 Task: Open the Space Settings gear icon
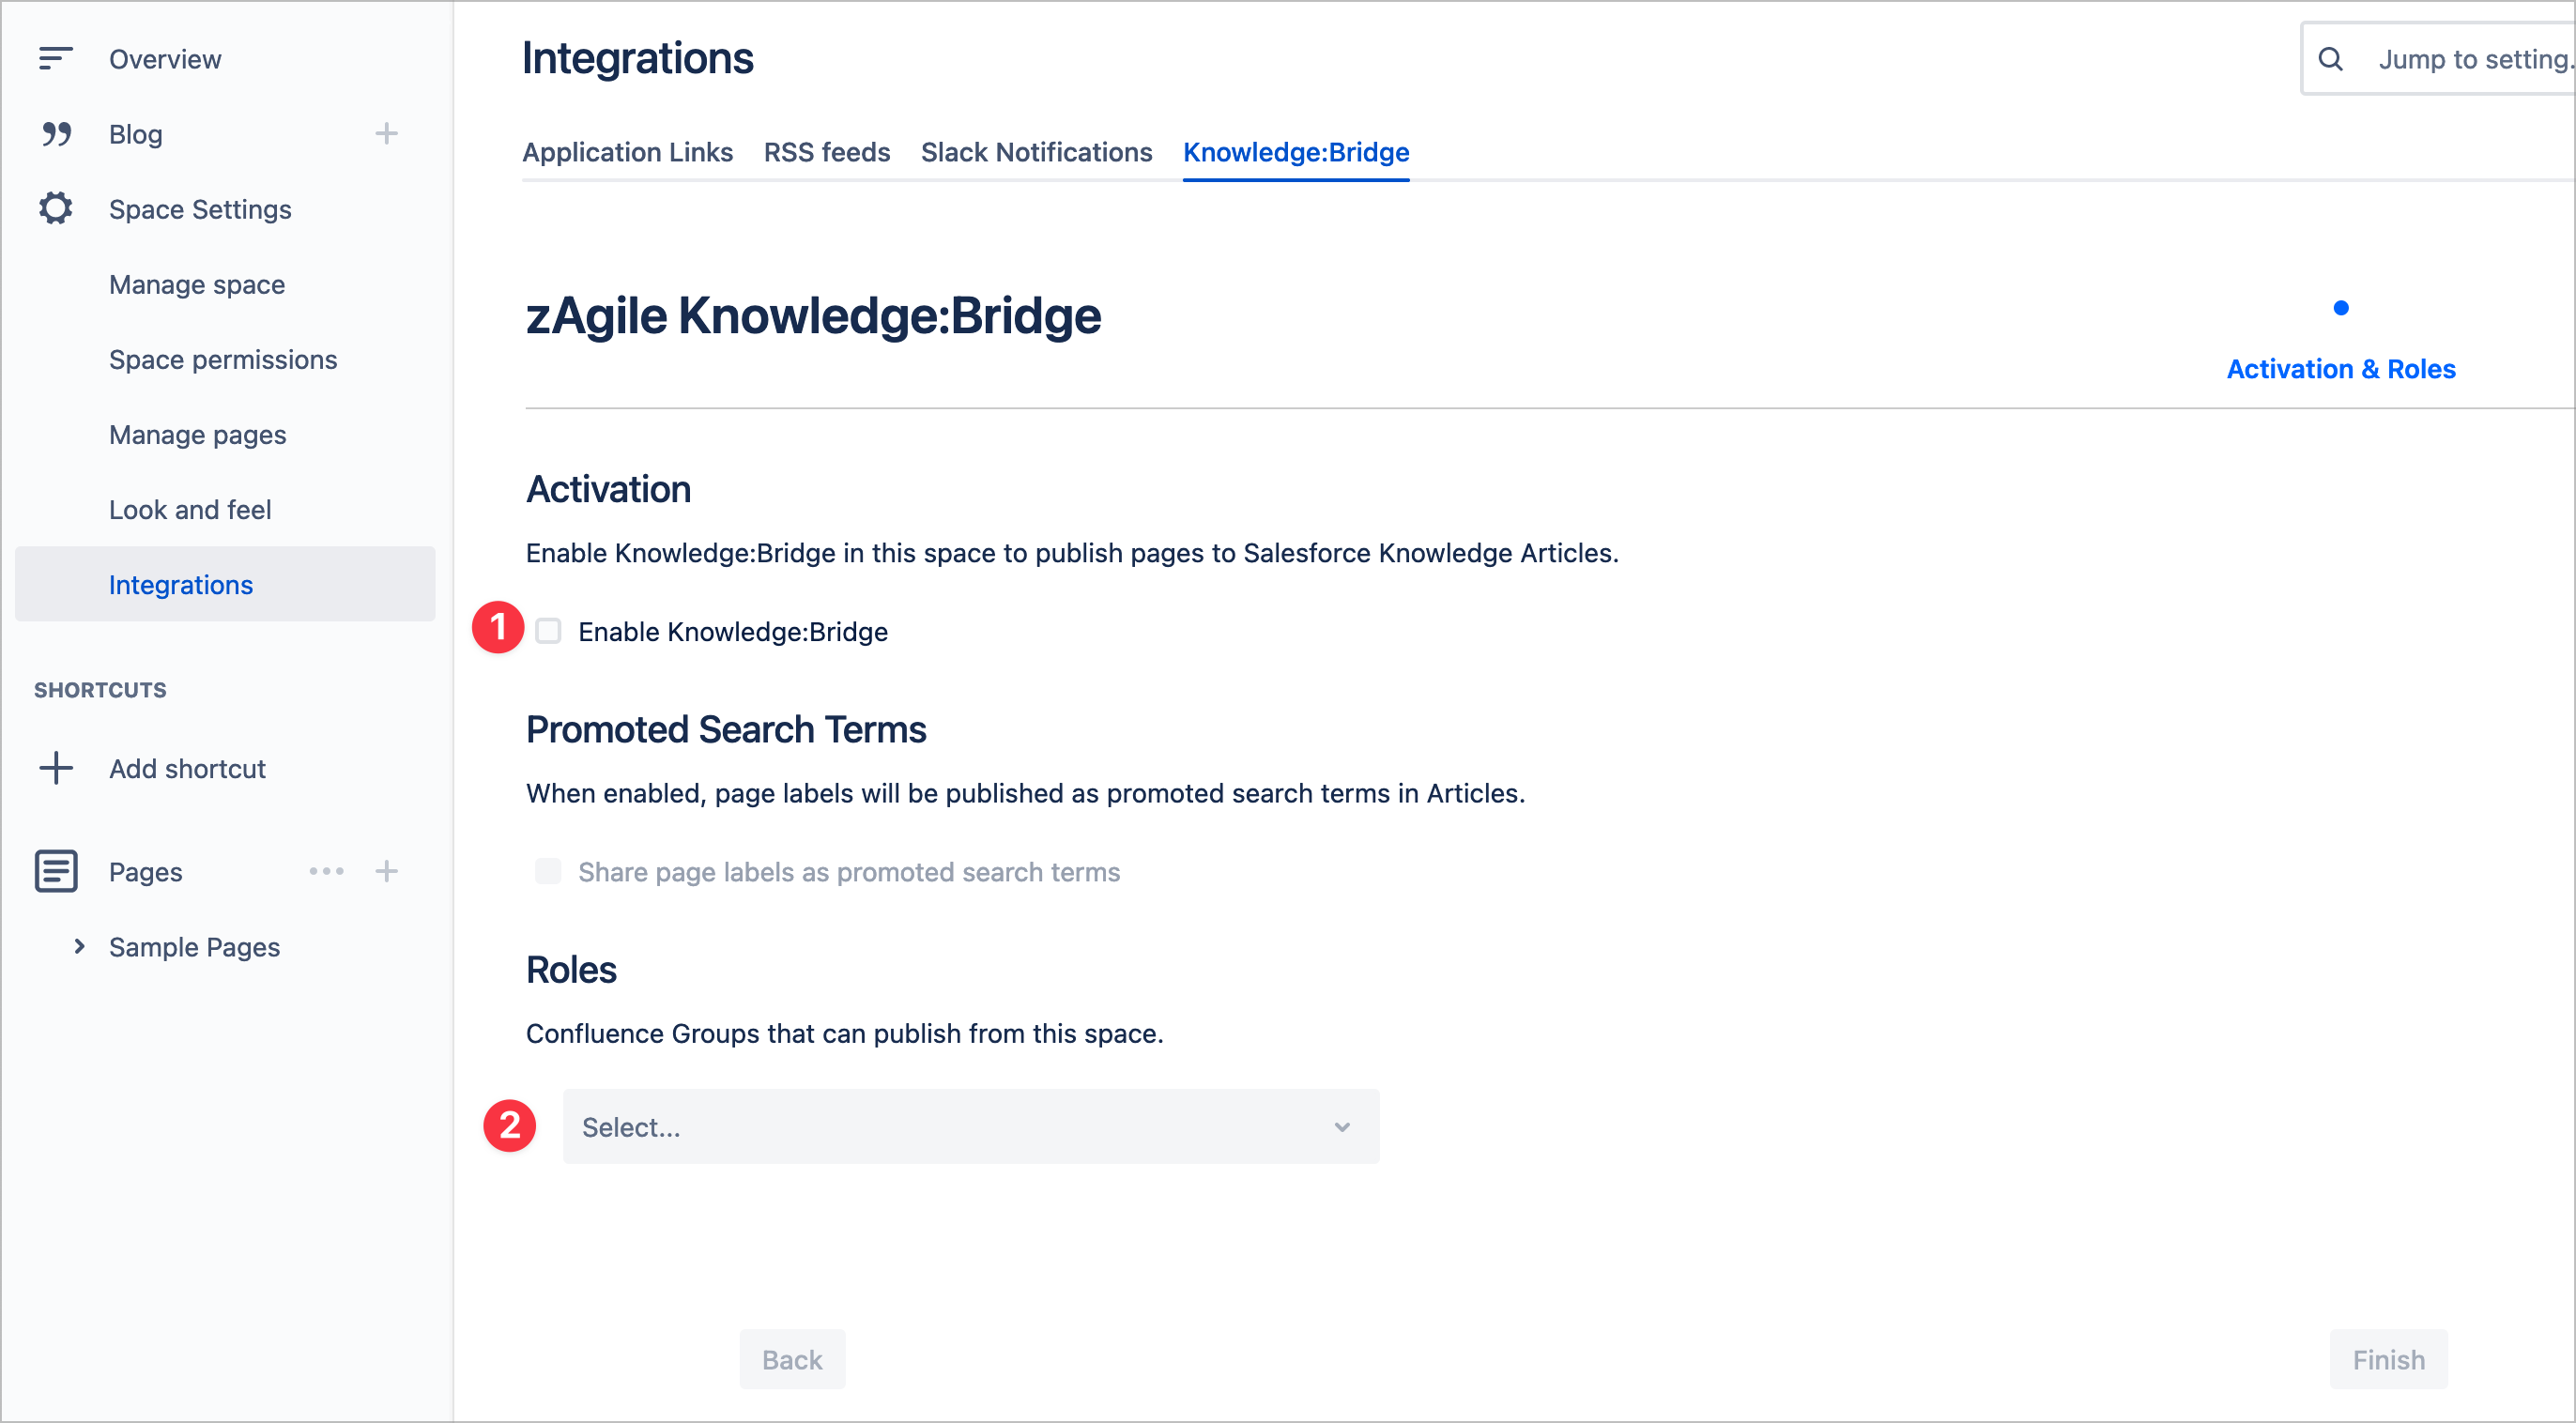tap(55, 209)
